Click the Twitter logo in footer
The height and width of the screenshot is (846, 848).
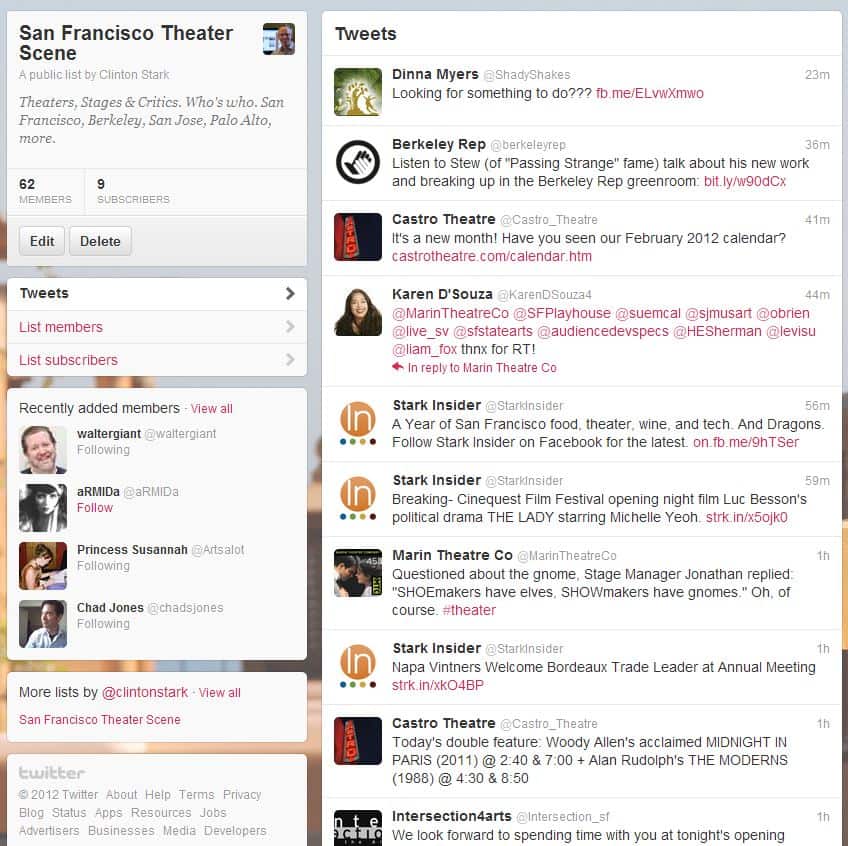pyautogui.click(x=52, y=773)
